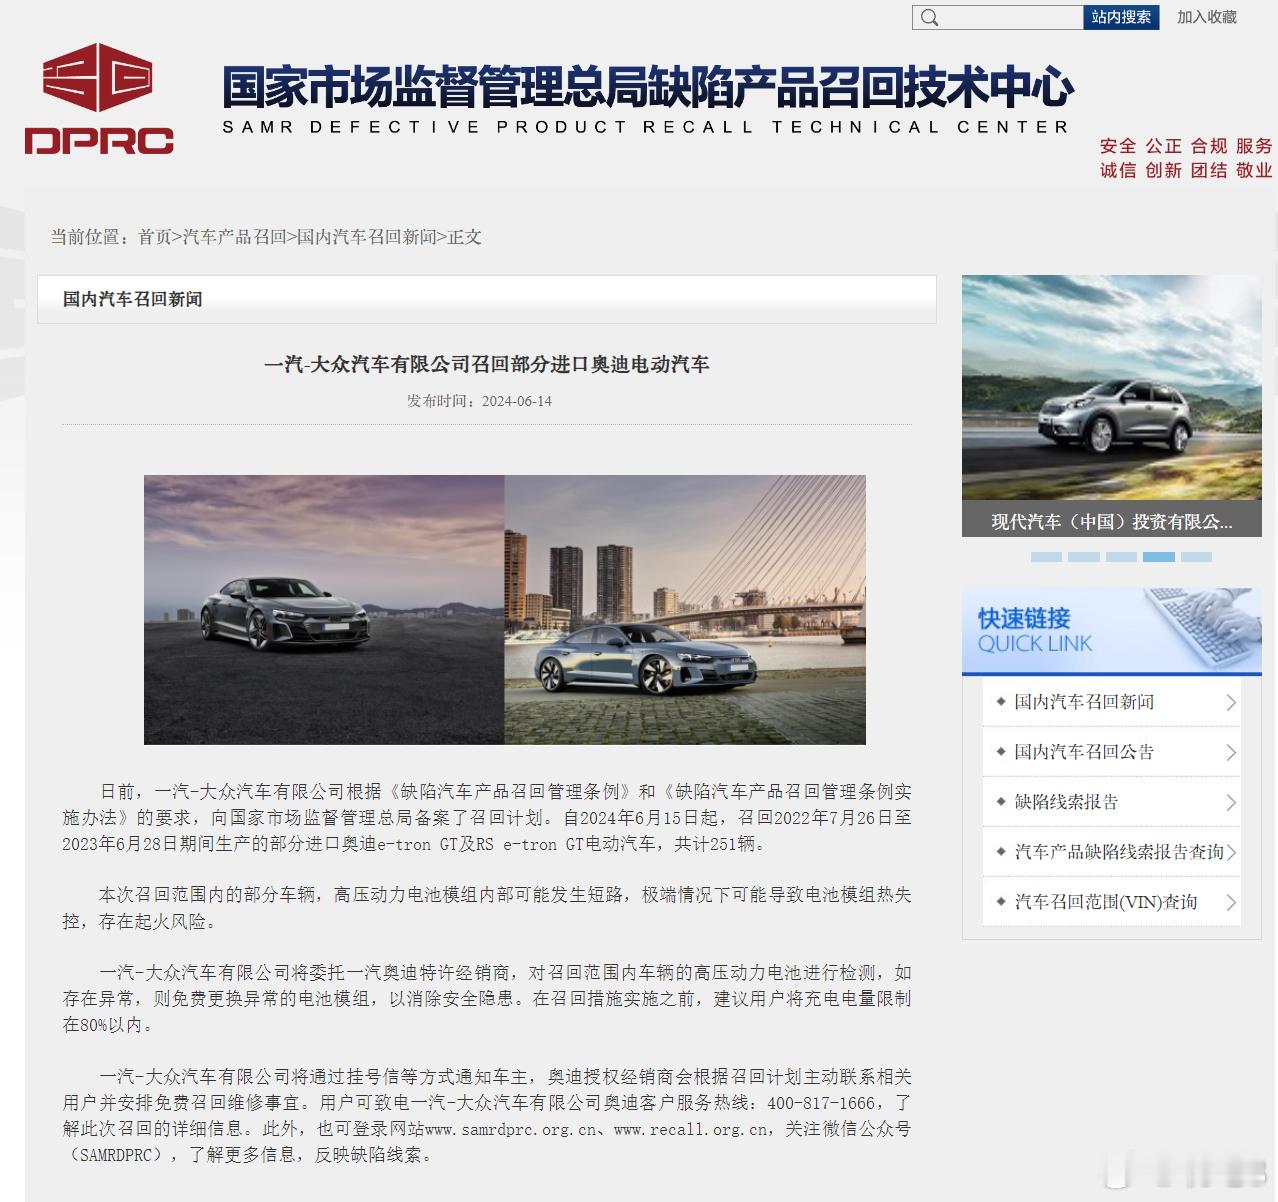
Task: Select the second carousel indicator dot
Action: click(x=1084, y=557)
